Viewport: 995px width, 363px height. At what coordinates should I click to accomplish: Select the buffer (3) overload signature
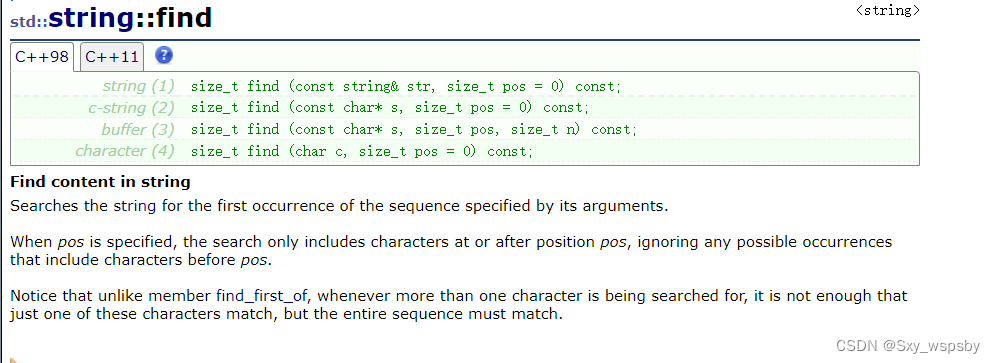(414, 129)
